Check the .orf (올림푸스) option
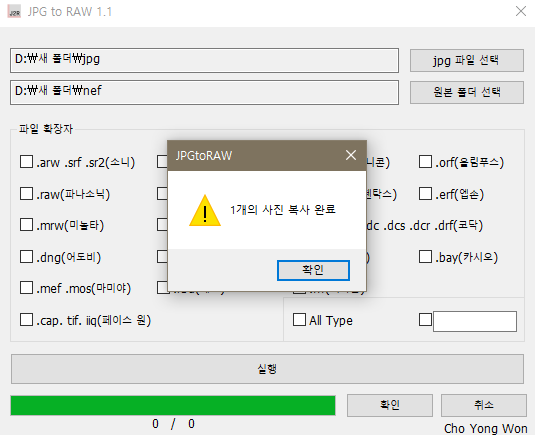 coord(425,162)
